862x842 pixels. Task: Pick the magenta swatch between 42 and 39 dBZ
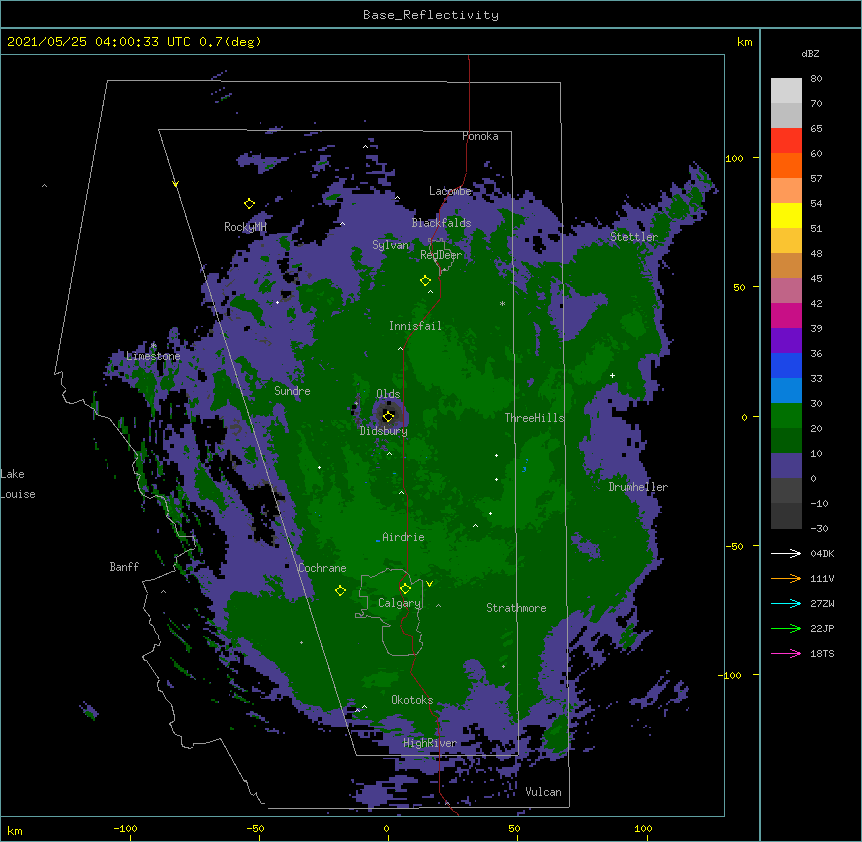tap(786, 315)
